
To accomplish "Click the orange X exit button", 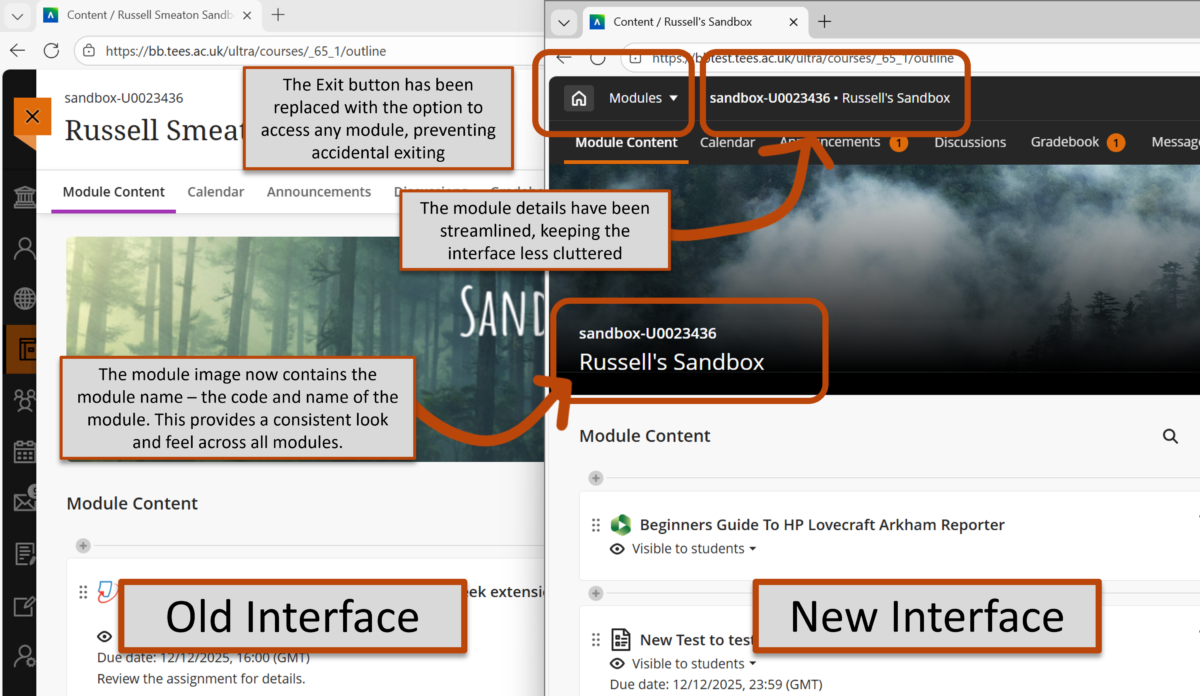I will 32,117.
